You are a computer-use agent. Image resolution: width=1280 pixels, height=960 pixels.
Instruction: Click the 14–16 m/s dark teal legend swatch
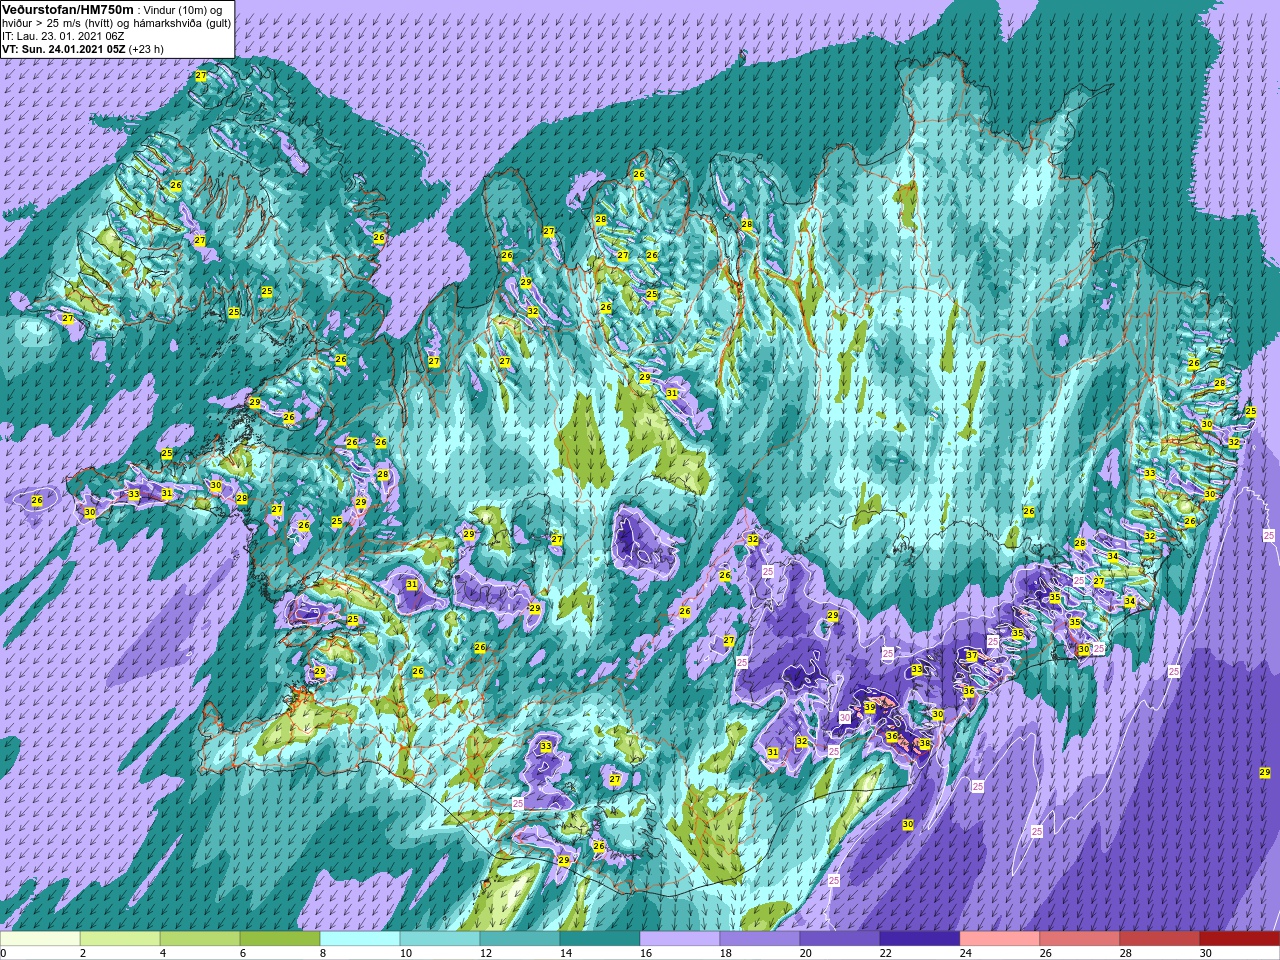click(600, 939)
